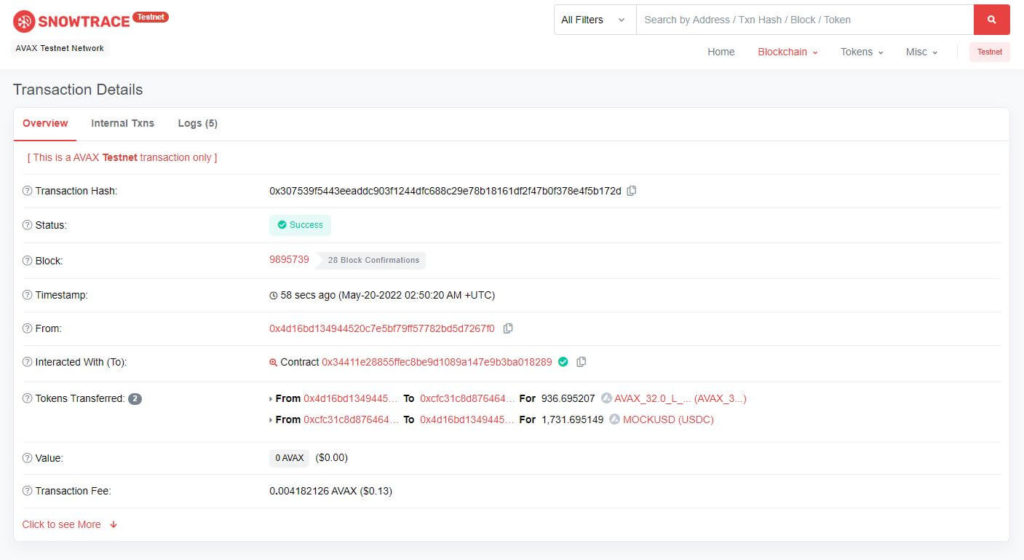Copy the From address to clipboard
The height and width of the screenshot is (560, 1024).
[x=508, y=328]
